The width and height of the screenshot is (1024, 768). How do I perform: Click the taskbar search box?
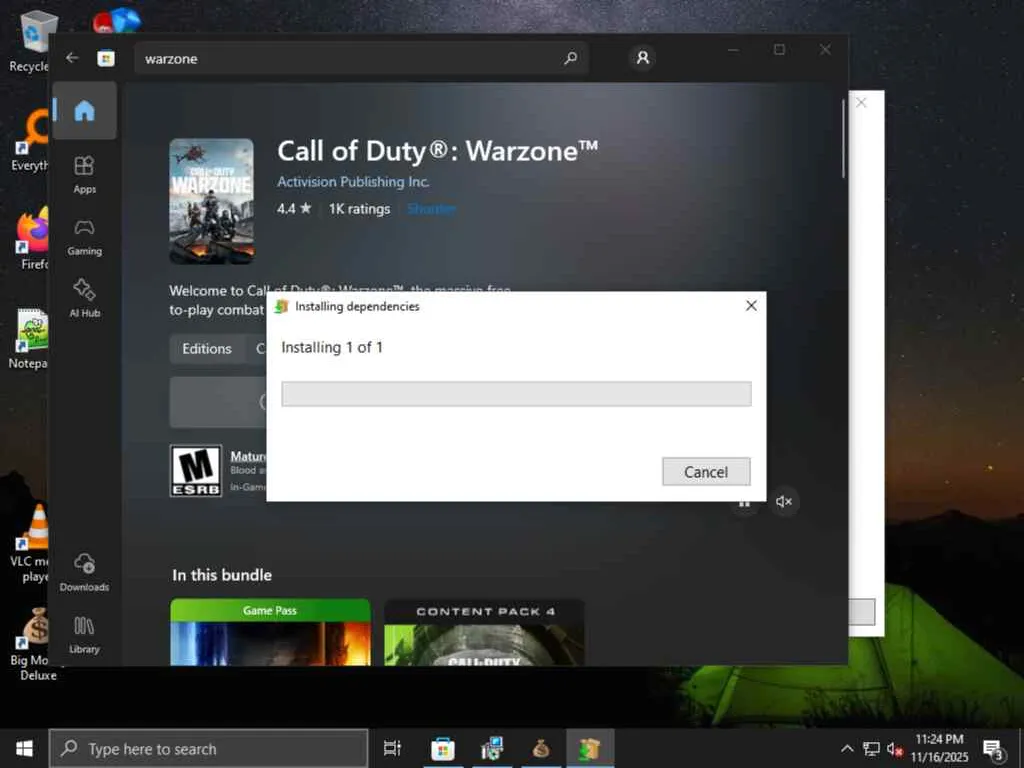pos(209,748)
